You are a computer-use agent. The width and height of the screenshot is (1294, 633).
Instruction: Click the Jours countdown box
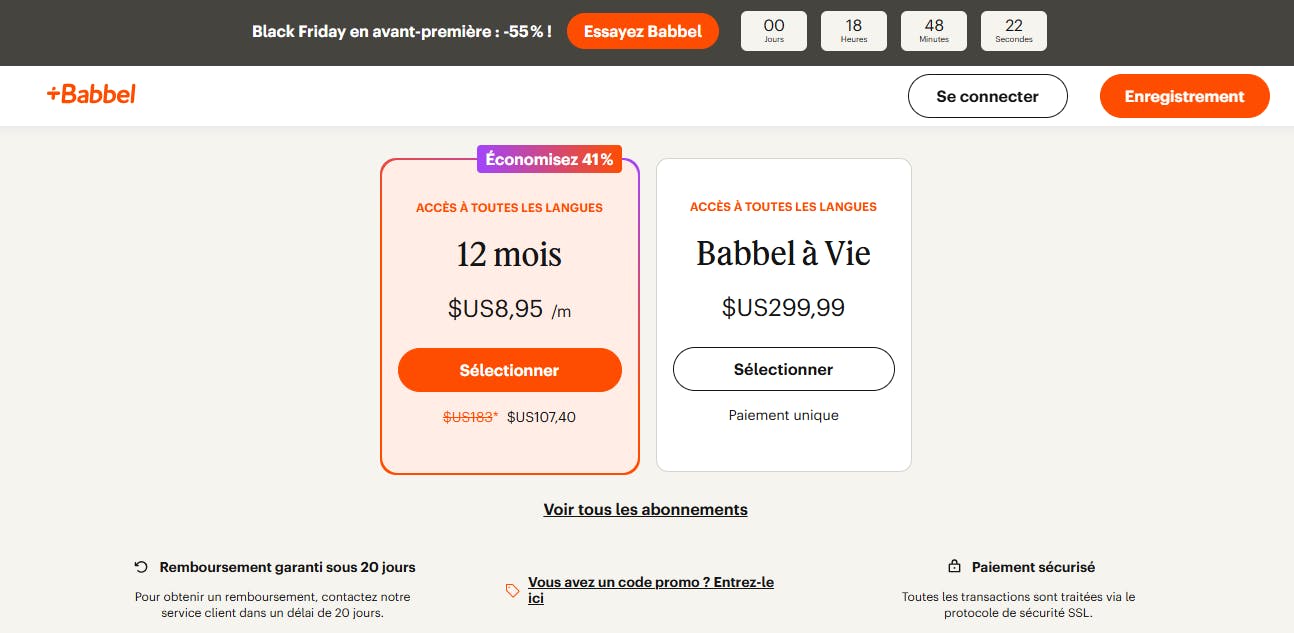pos(773,31)
